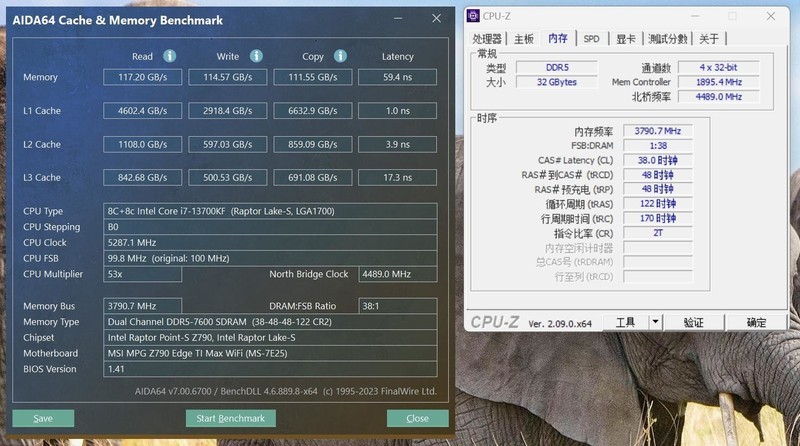The image size is (800, 446).
Task: Click the Copy info icon in AIDA64
Action: (x=340, y=56)
